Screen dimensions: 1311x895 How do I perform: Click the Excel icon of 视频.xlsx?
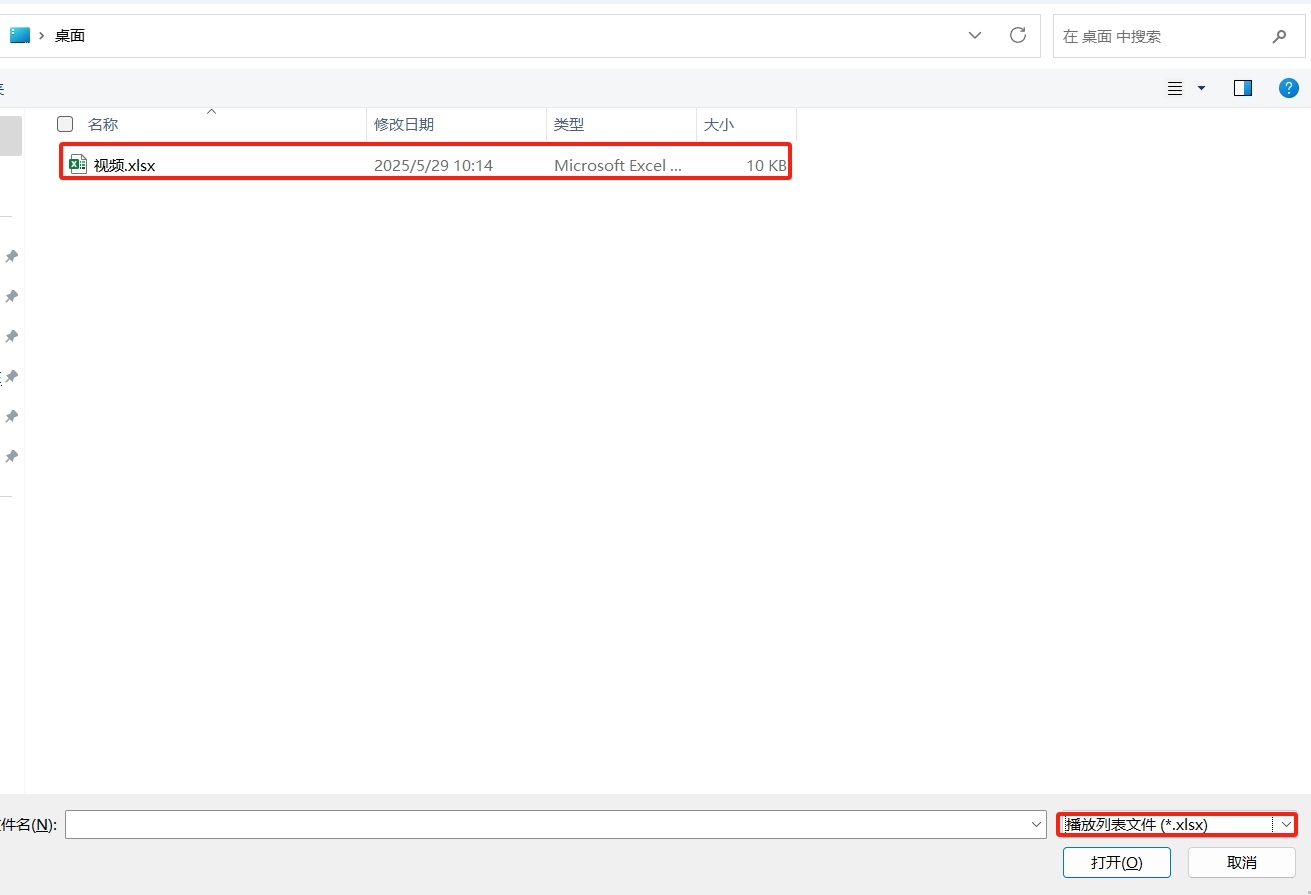[x=77, y=165]
